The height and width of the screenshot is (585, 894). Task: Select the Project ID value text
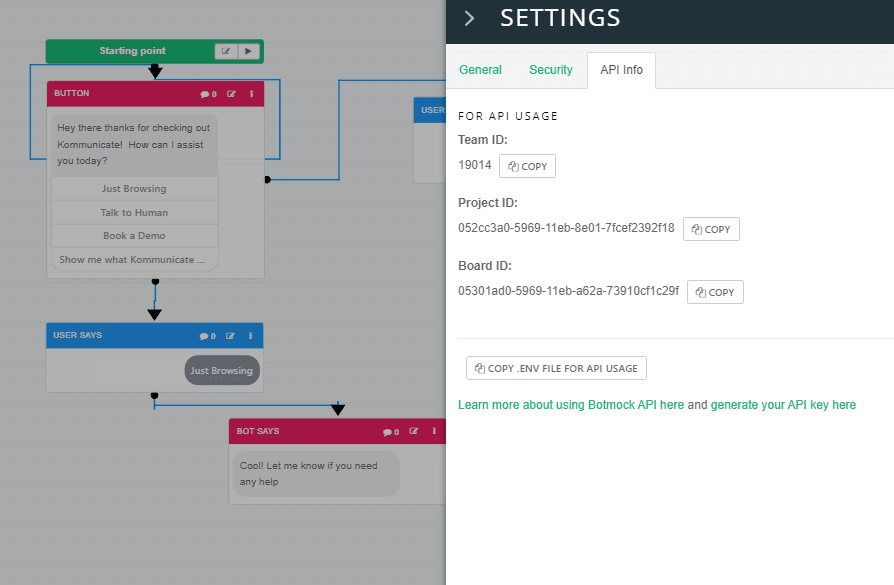click(x=566, y=228)
